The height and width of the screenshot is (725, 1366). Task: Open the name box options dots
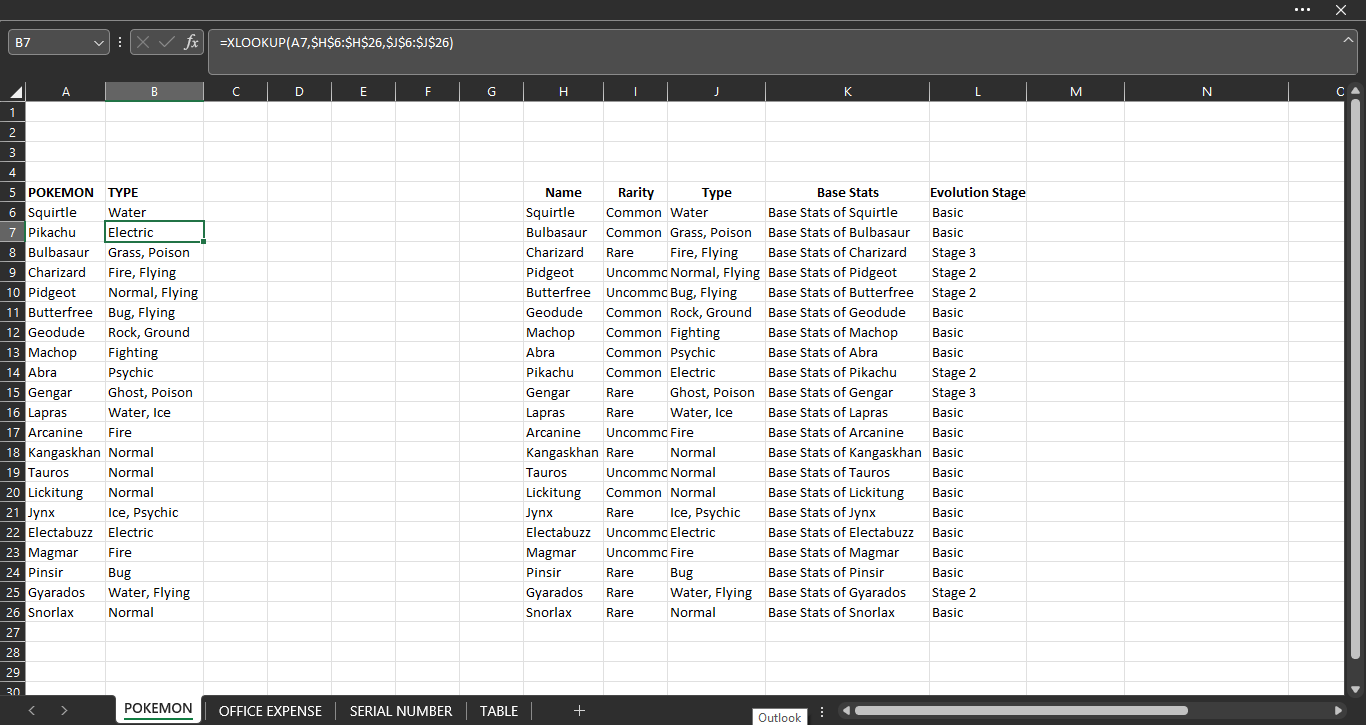(x=121, y=43)
